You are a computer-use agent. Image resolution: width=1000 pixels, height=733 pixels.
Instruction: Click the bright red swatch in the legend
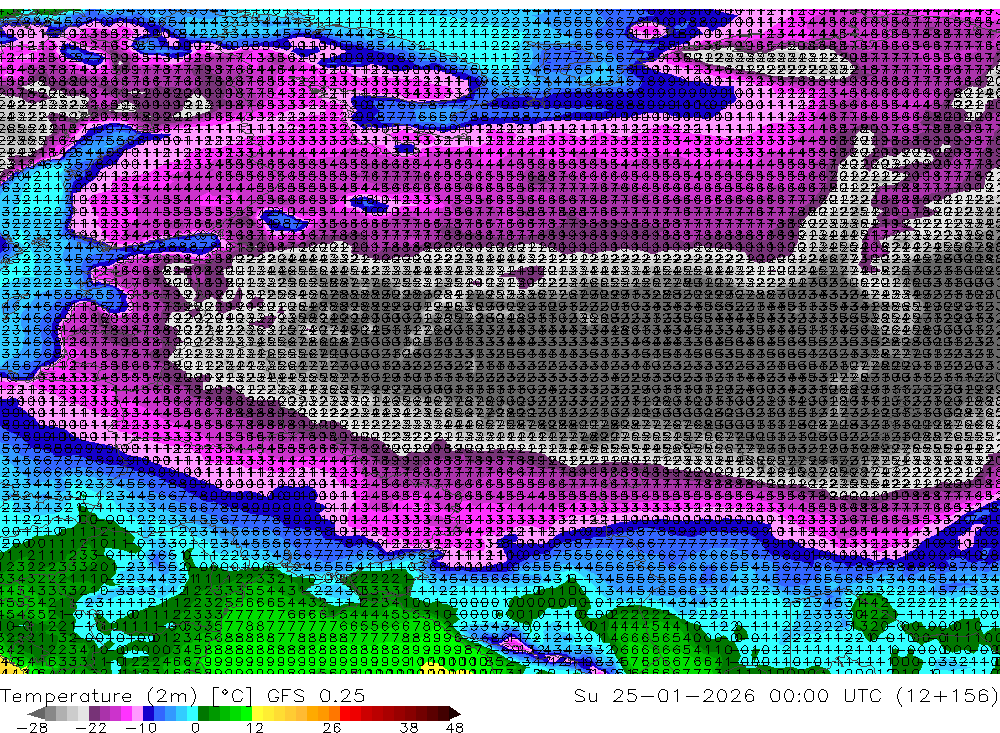[345, 713]
